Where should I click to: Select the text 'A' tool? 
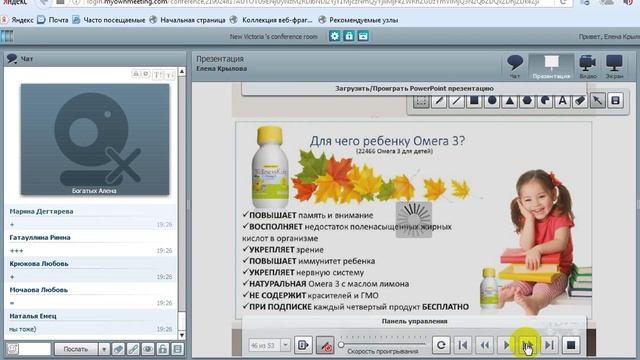point(562,100)
